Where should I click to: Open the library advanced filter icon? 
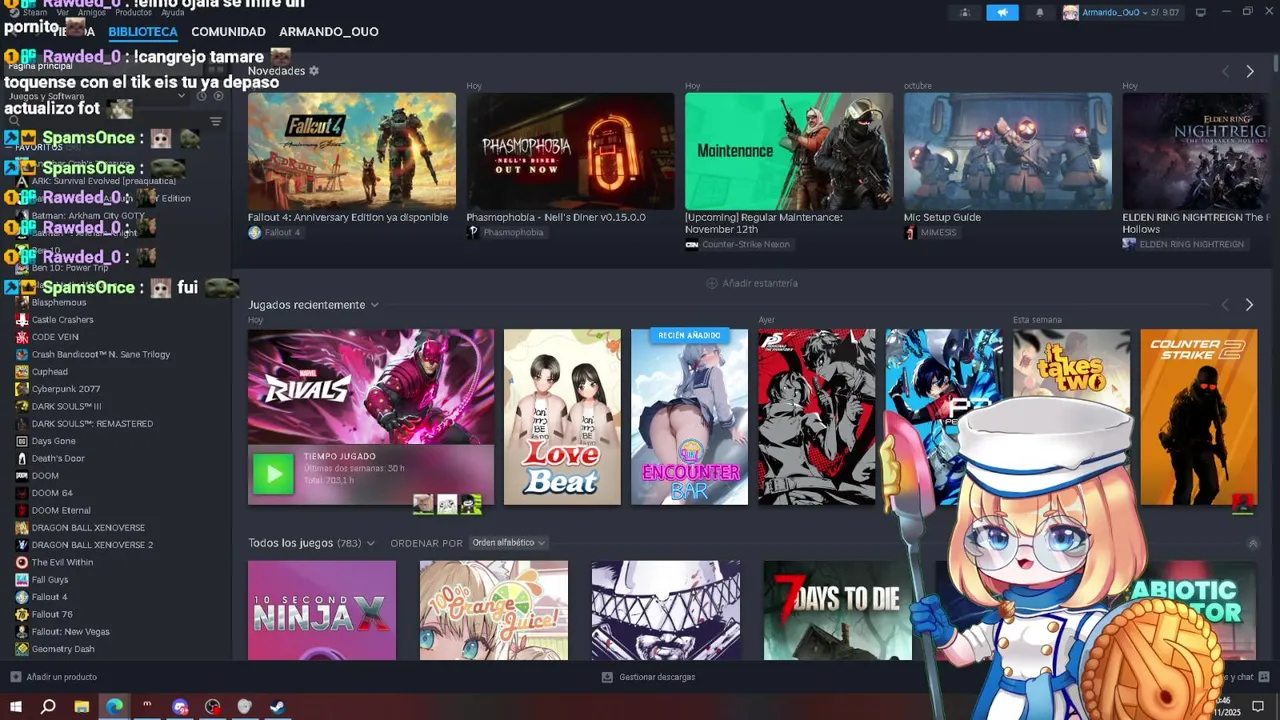215,121
